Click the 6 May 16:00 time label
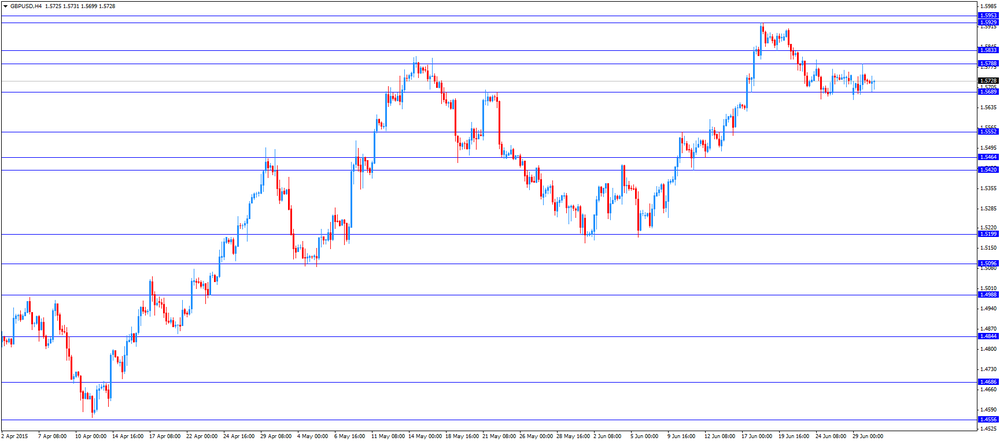The image size is (1000, 441). pos(348,436)
